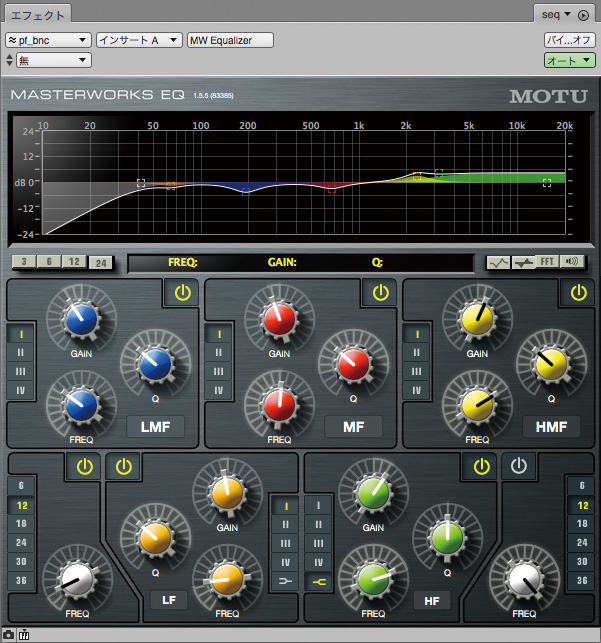
Task: Click the バイ...オフ bypass button
Action: 569,40
